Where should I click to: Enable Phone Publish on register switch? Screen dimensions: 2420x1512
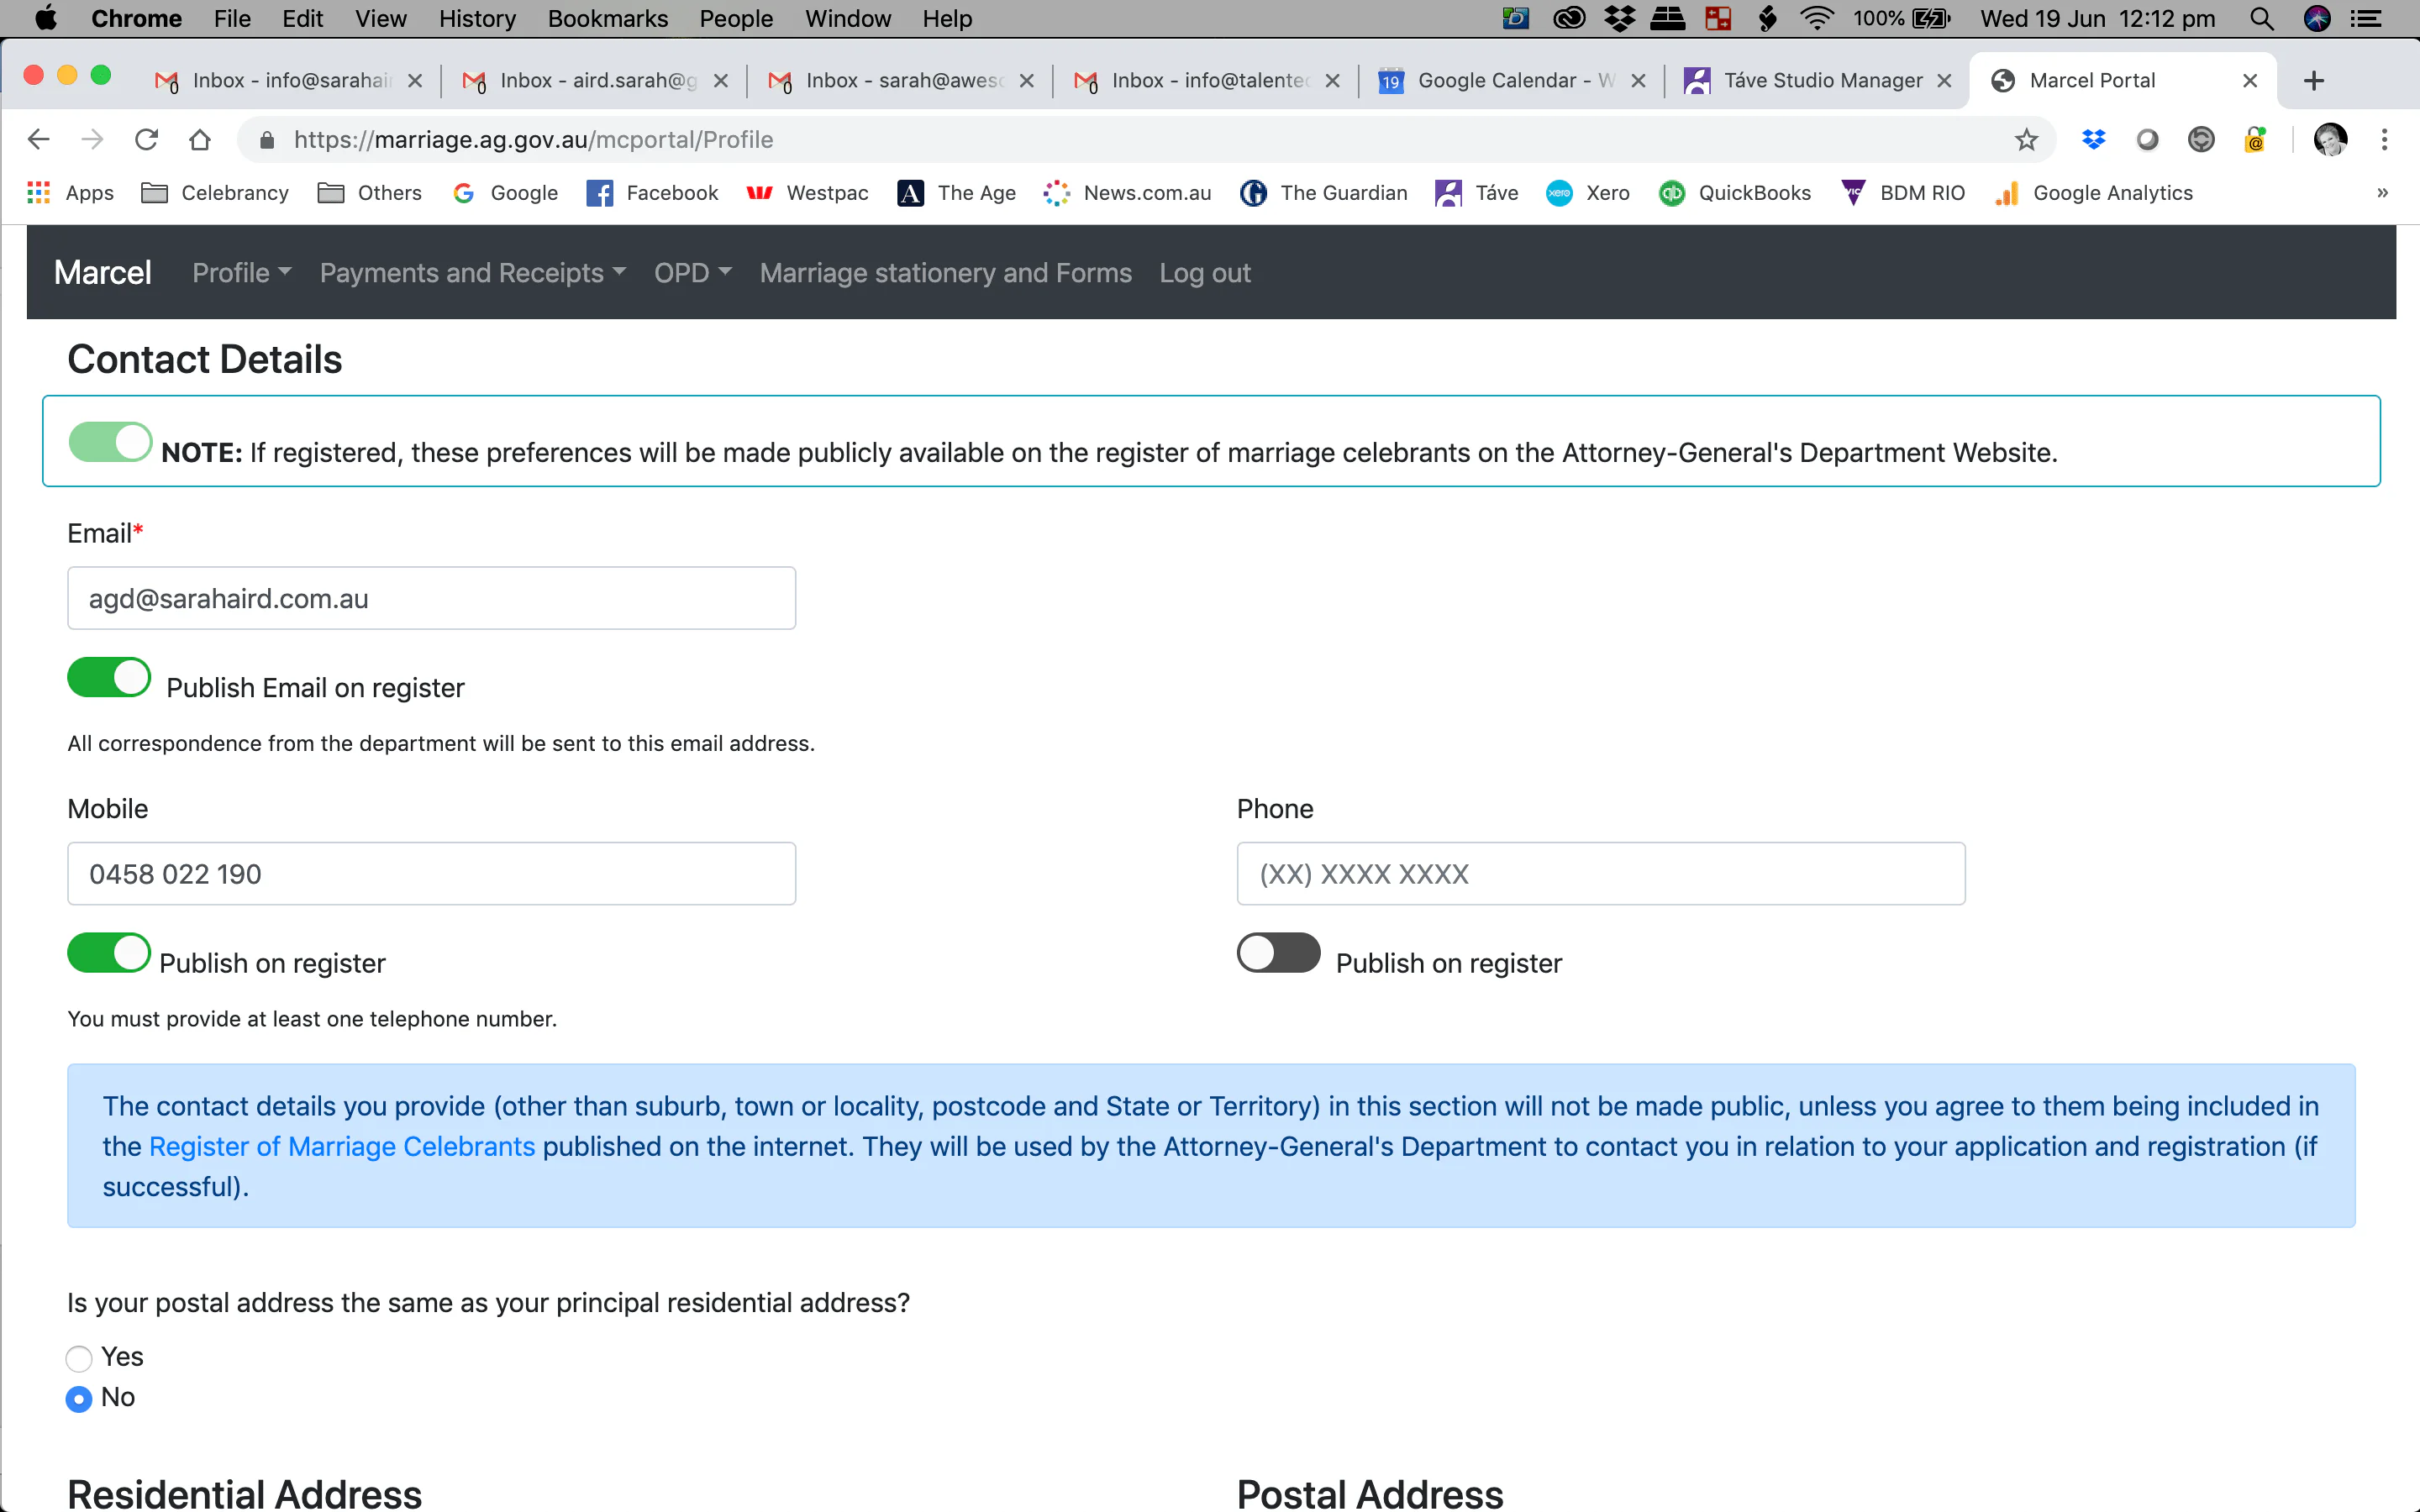click(x=1278, y=952)
